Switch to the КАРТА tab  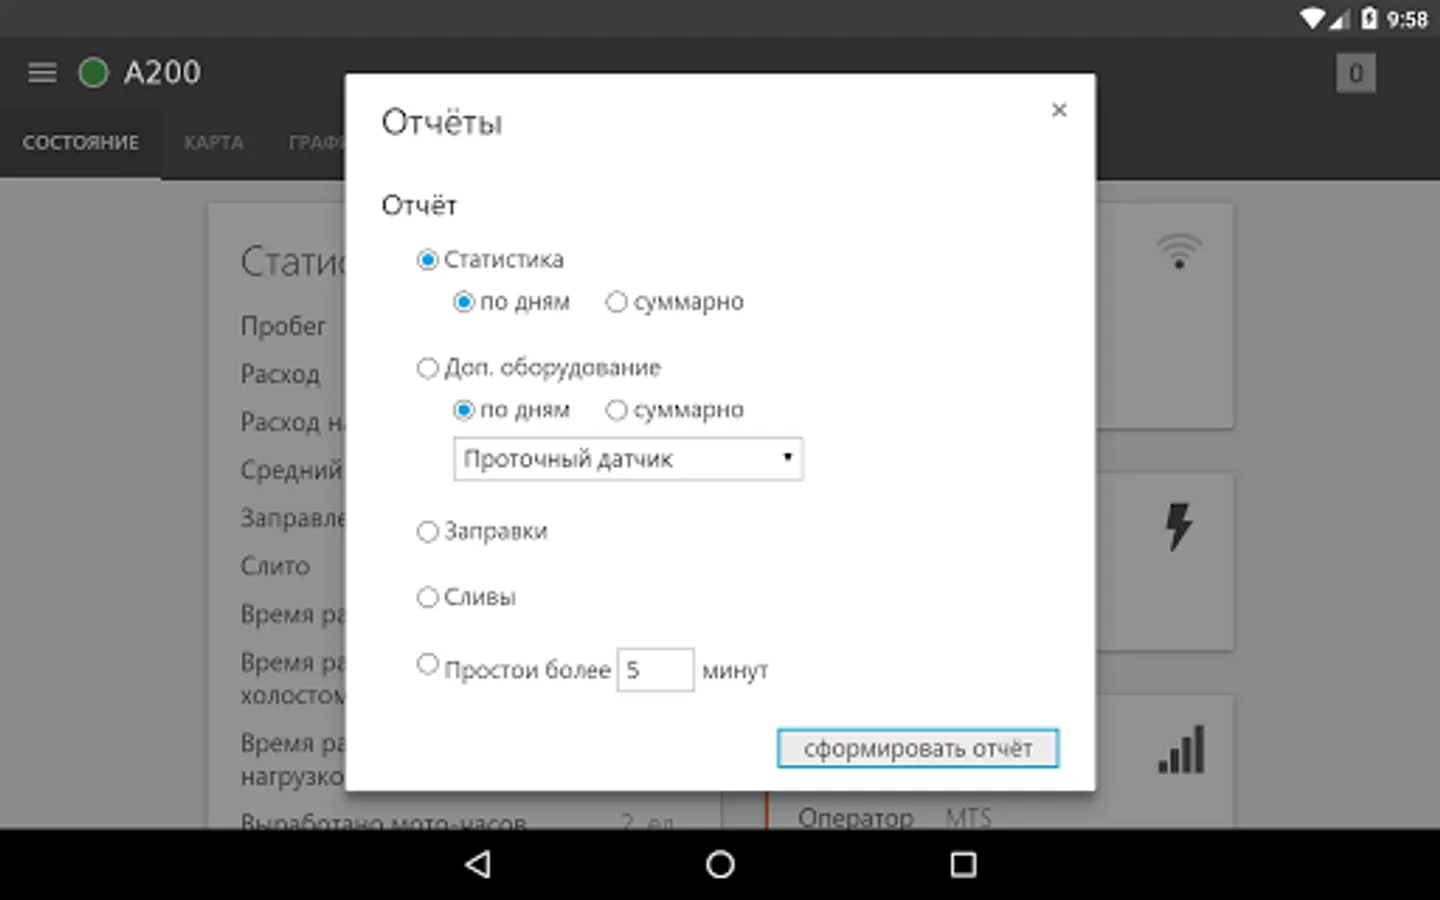[x=213, y=143]
